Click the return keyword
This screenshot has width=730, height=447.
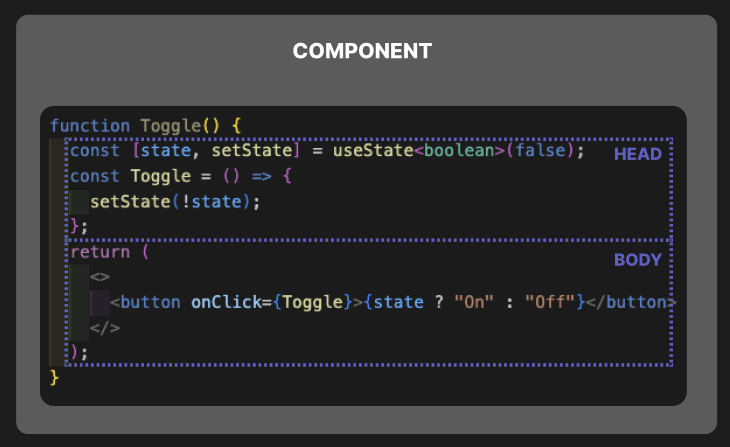point(100,252)
